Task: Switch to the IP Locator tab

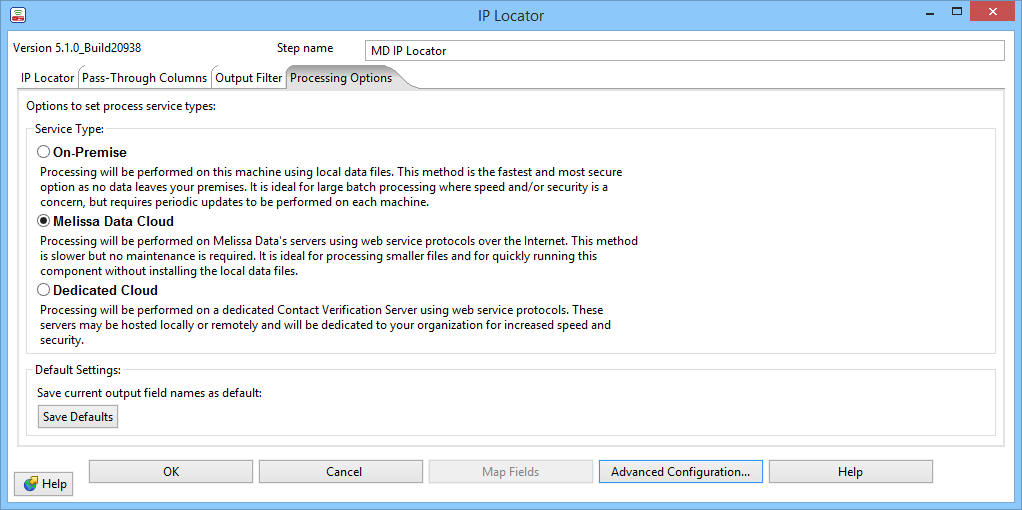Action: (47, 78)
